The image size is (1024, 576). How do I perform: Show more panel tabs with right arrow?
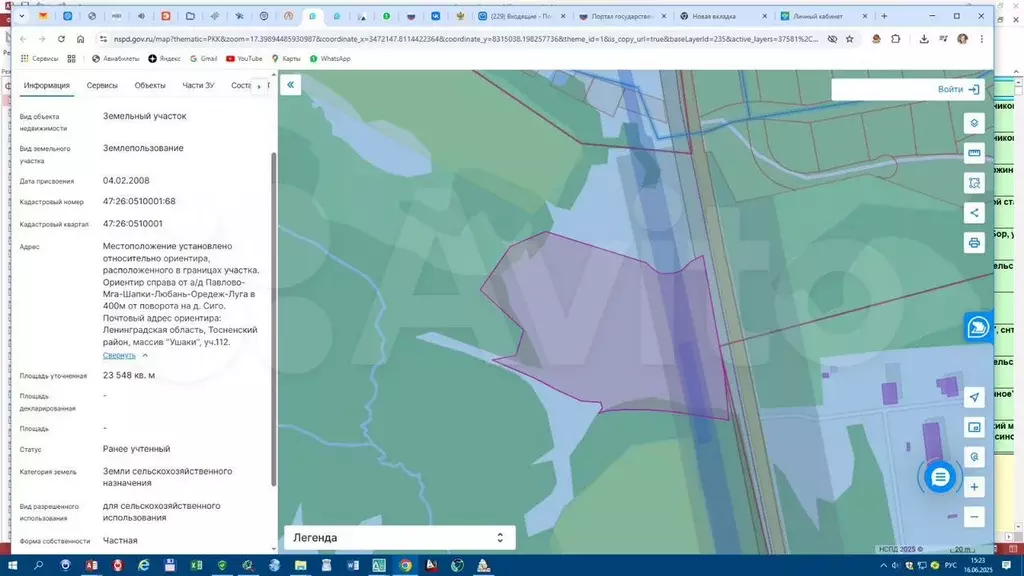pos(259,86)
